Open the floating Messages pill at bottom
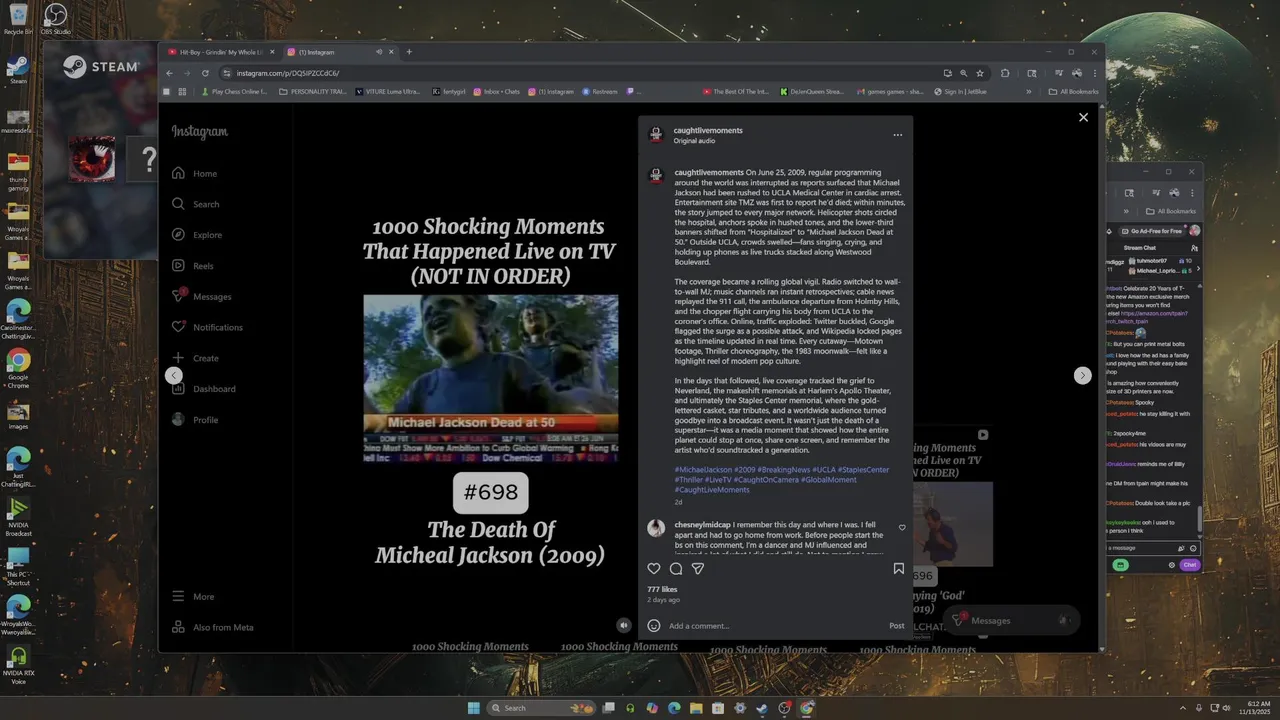Screen dimensions: 1280x720 click(1012, 620)
